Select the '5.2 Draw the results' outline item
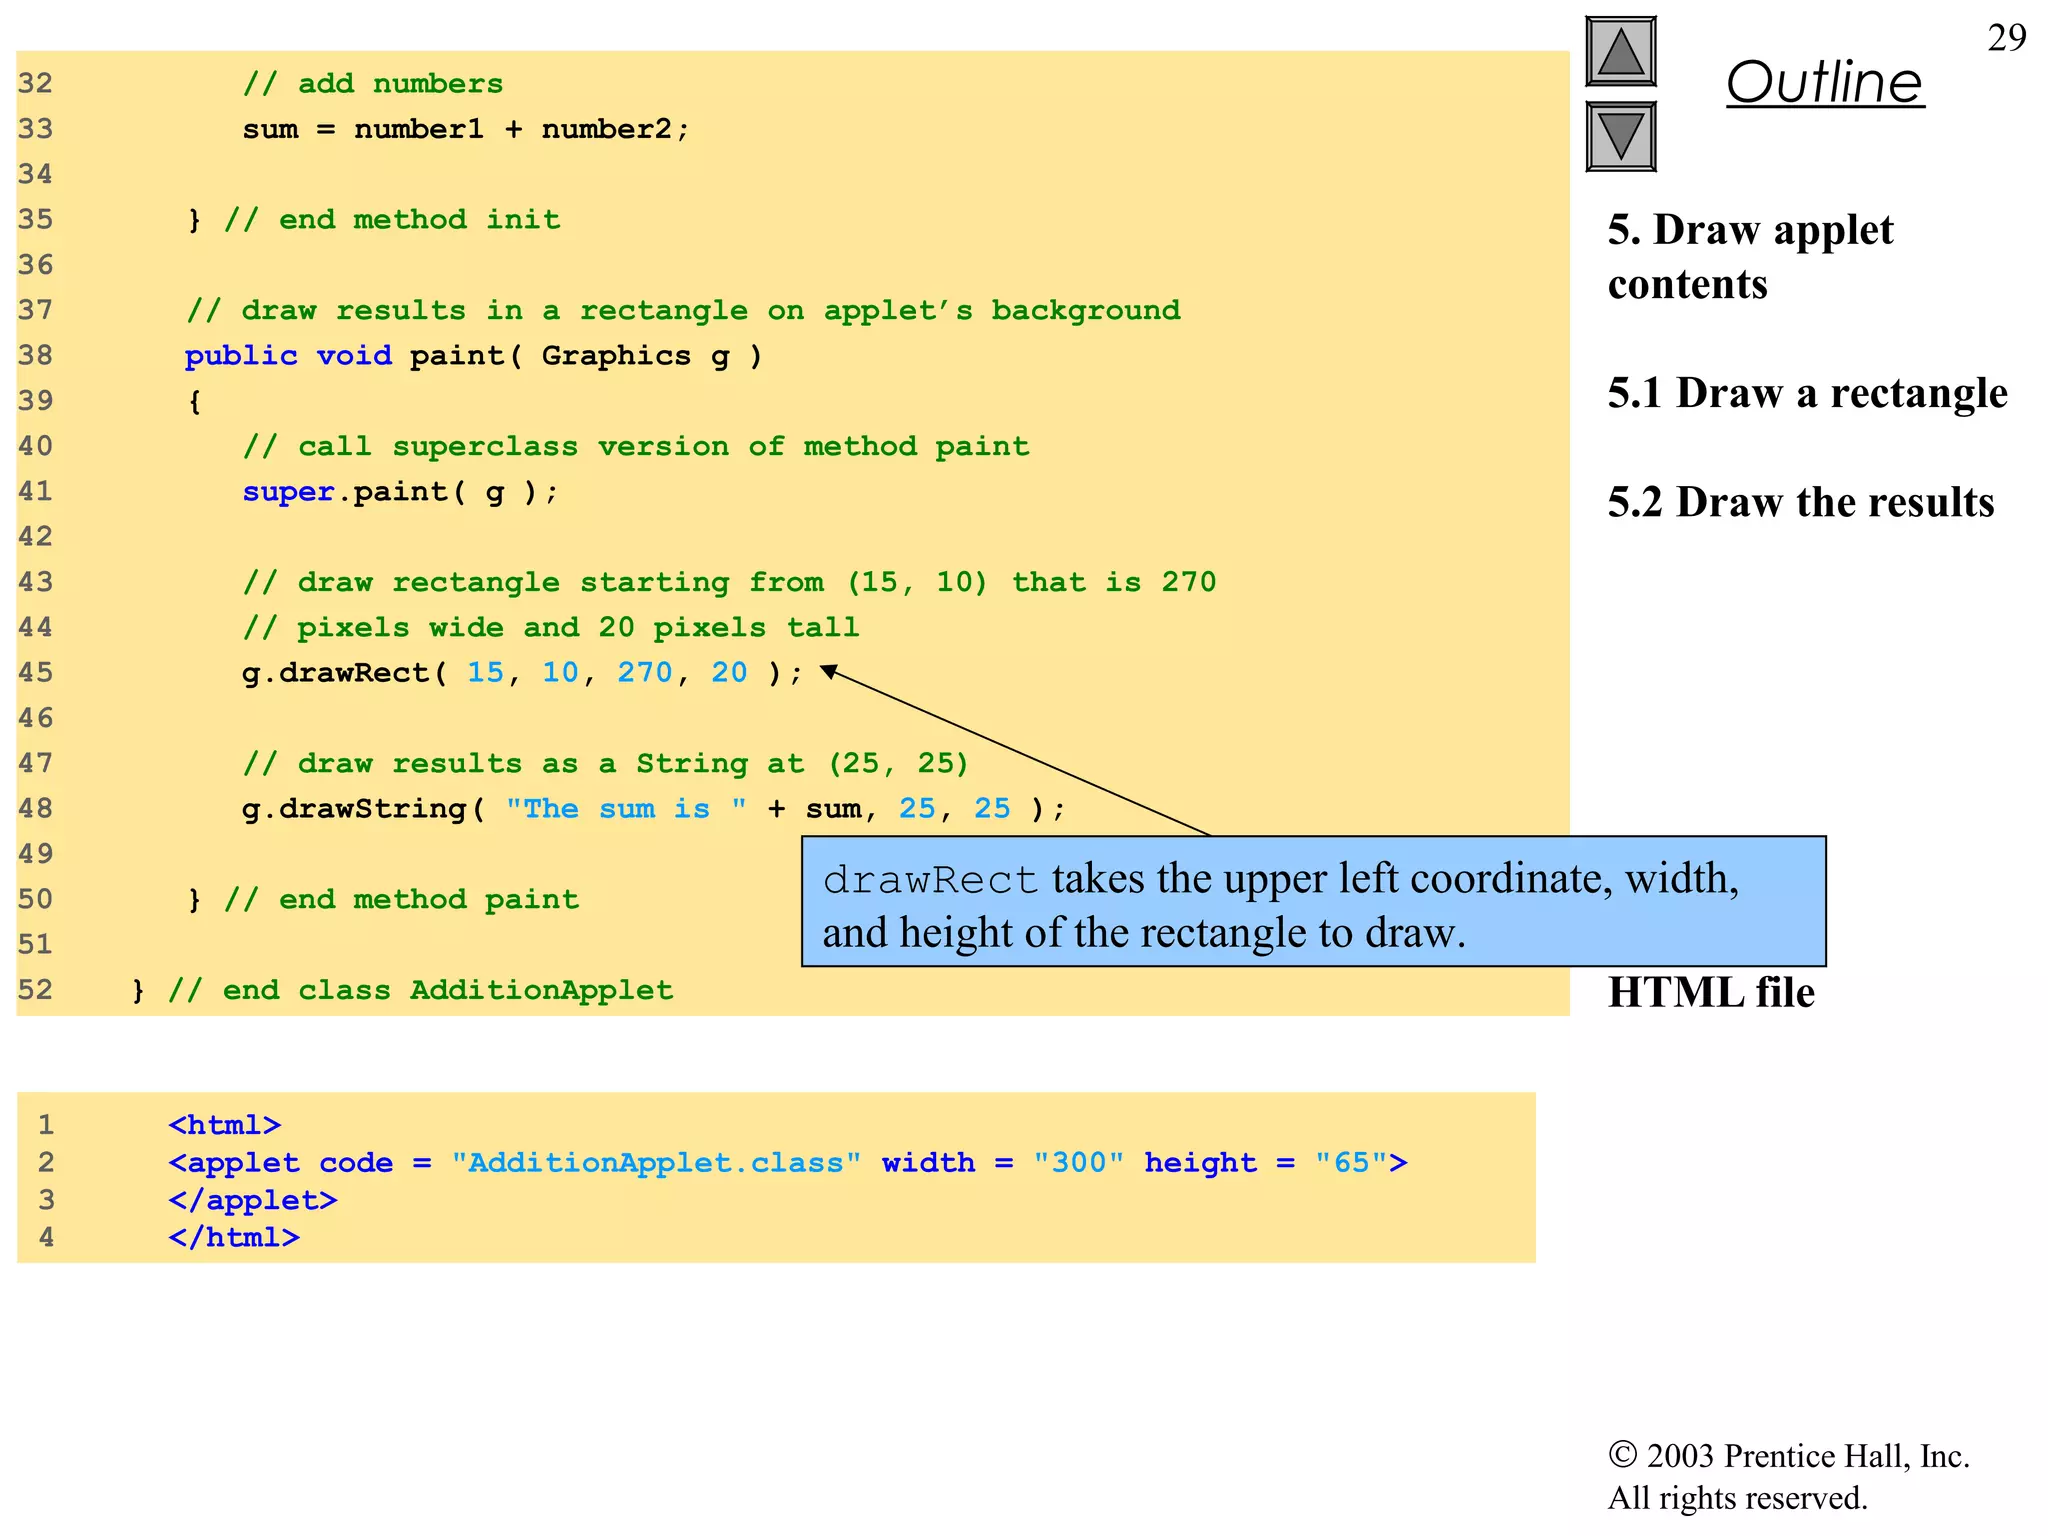 click(1800, 502)
